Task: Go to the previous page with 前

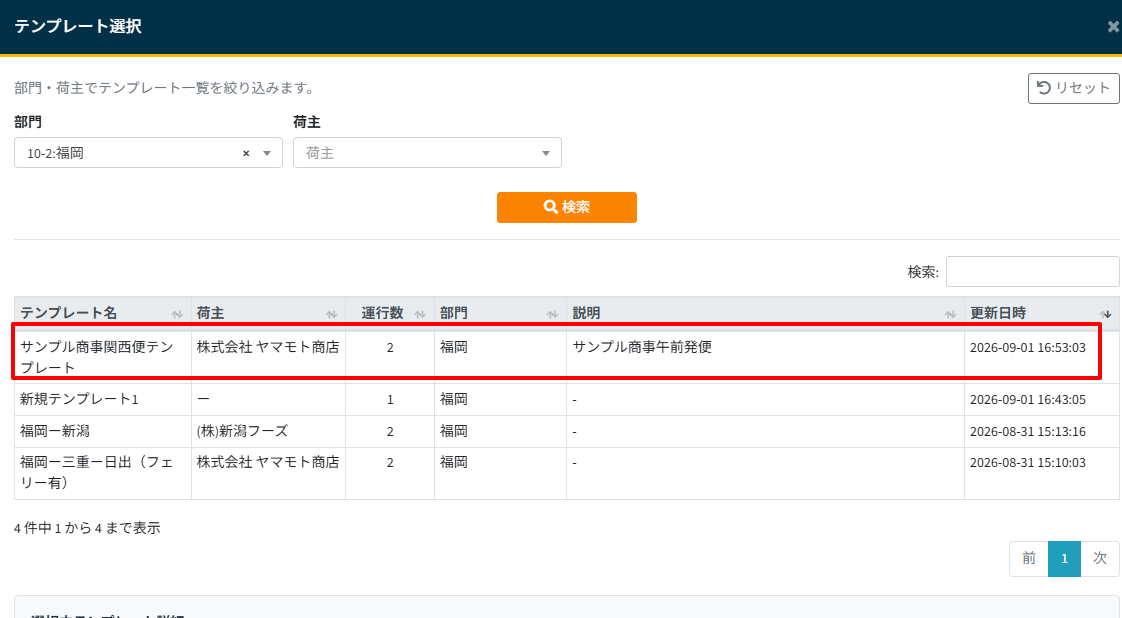Action: 1029,559
